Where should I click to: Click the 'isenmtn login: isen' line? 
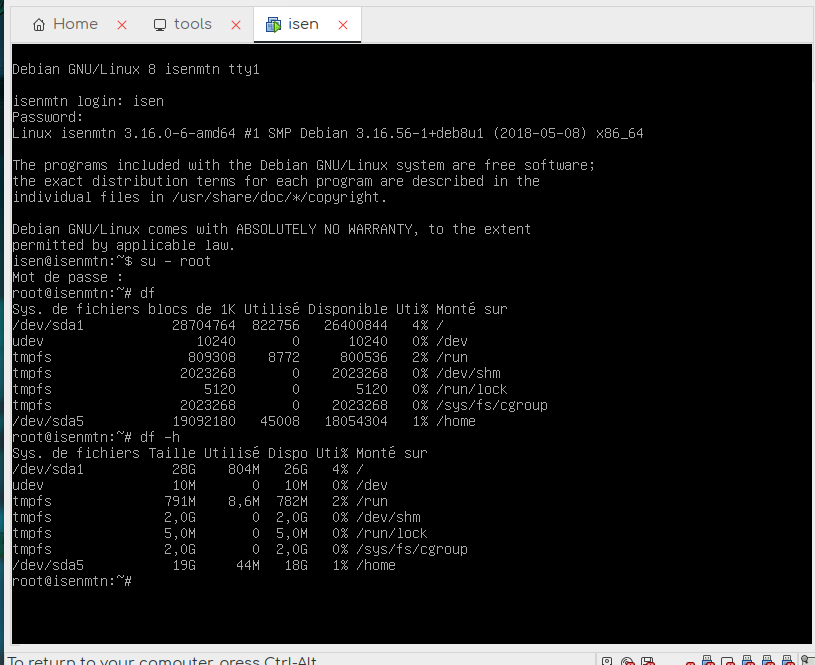(x=88, y=101)
